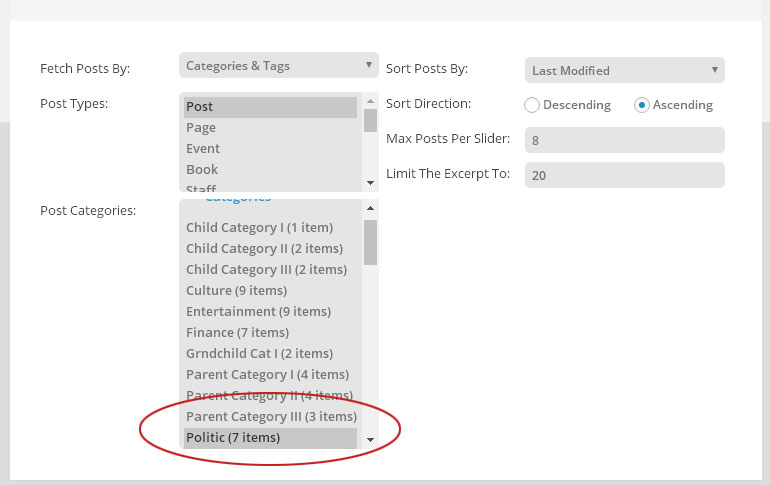
Task: Select Event in Post Types list
Action: click(x=270, y=149)
